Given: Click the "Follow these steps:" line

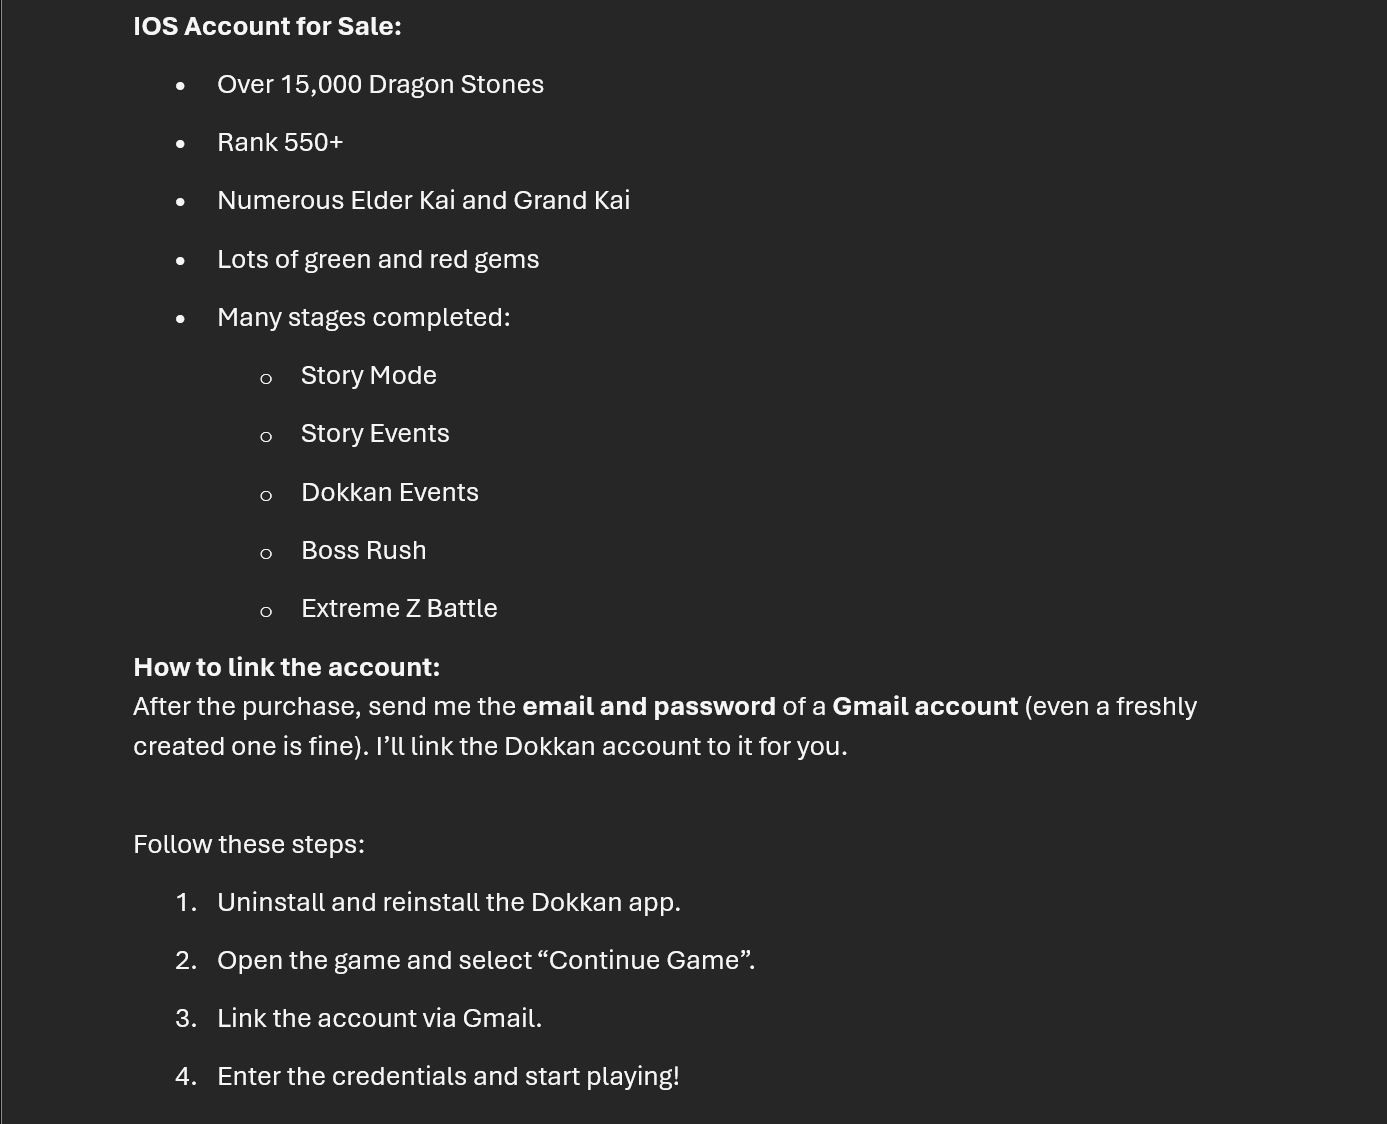Looking at the screenshot, I should pyautogui.click(x=249, y=845).
